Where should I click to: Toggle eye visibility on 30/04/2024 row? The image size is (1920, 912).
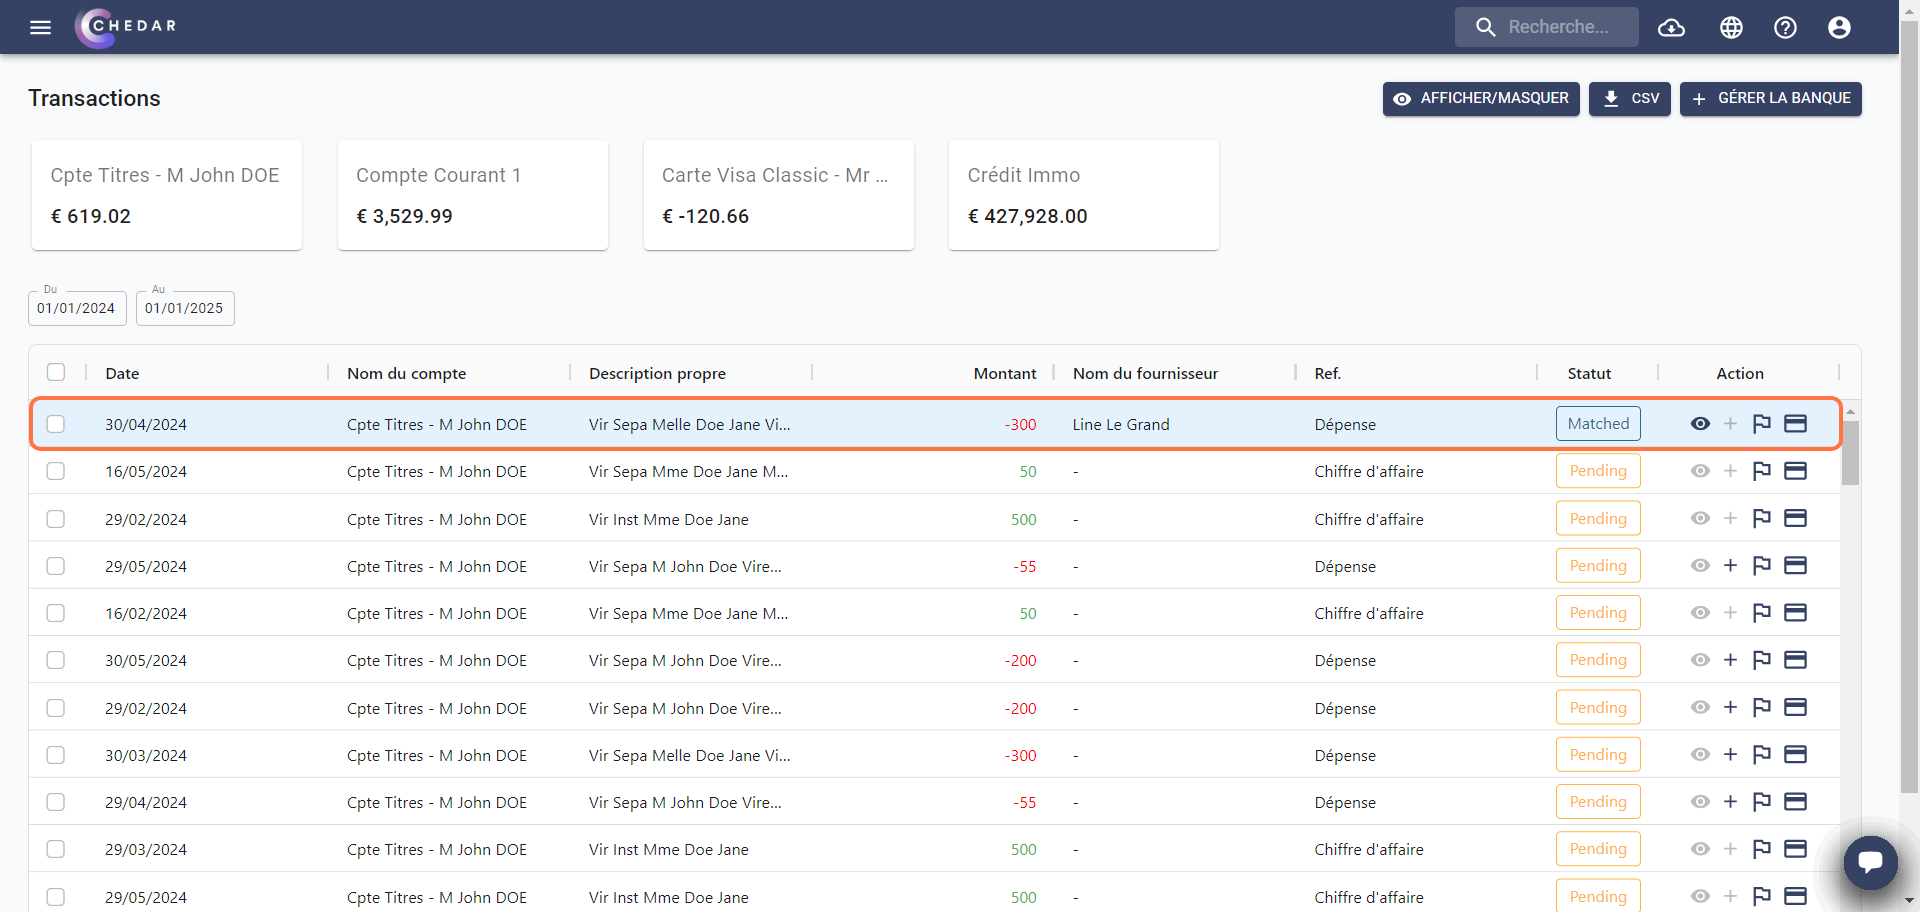pyautogui.click(x=1700, y=424)
